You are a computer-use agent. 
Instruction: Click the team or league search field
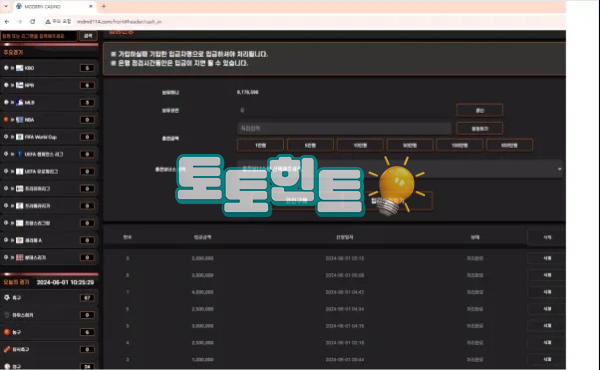coord(39,36)
